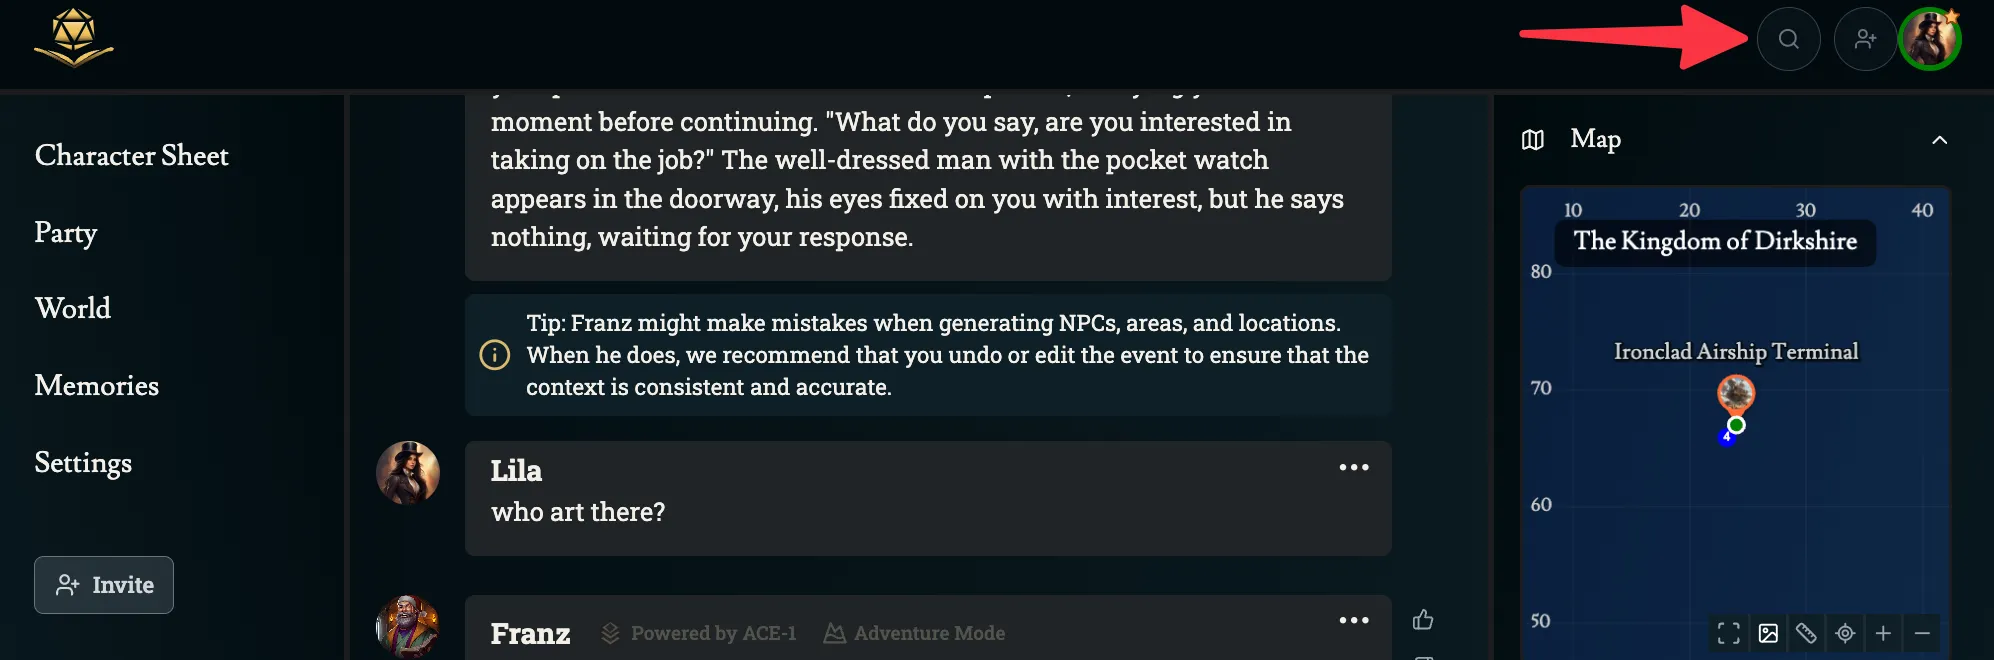
Task: Open the Memories section
Action: [x=97, y=385]
